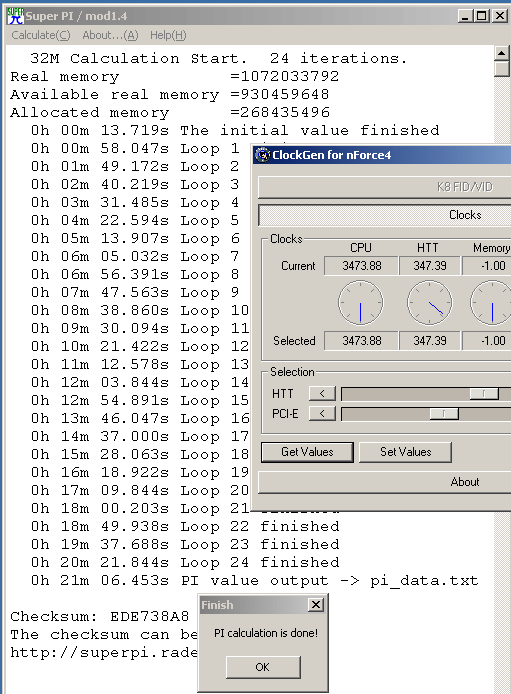511x694 pixels.
Task: Open the K8 FID/VID section
Action: (384, 187)
